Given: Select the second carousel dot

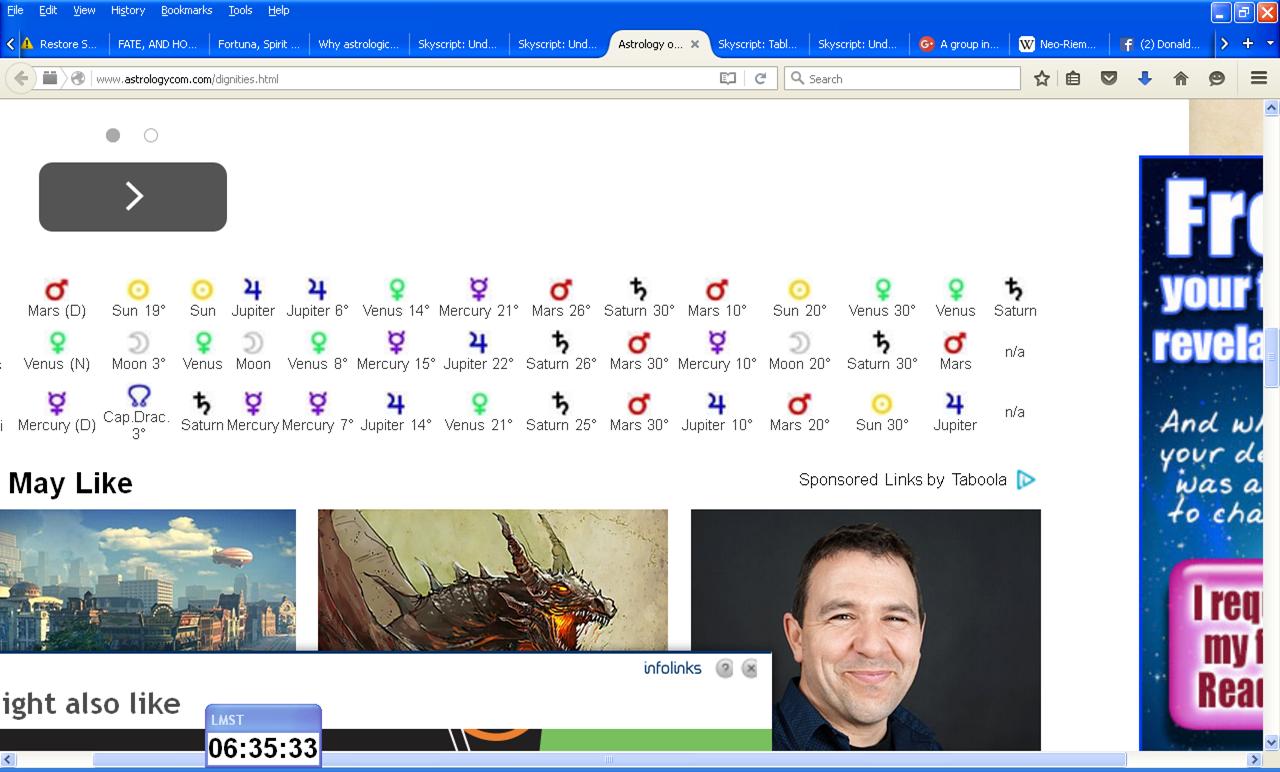Looking at the screenshot, I should click(x=151, y=135).
